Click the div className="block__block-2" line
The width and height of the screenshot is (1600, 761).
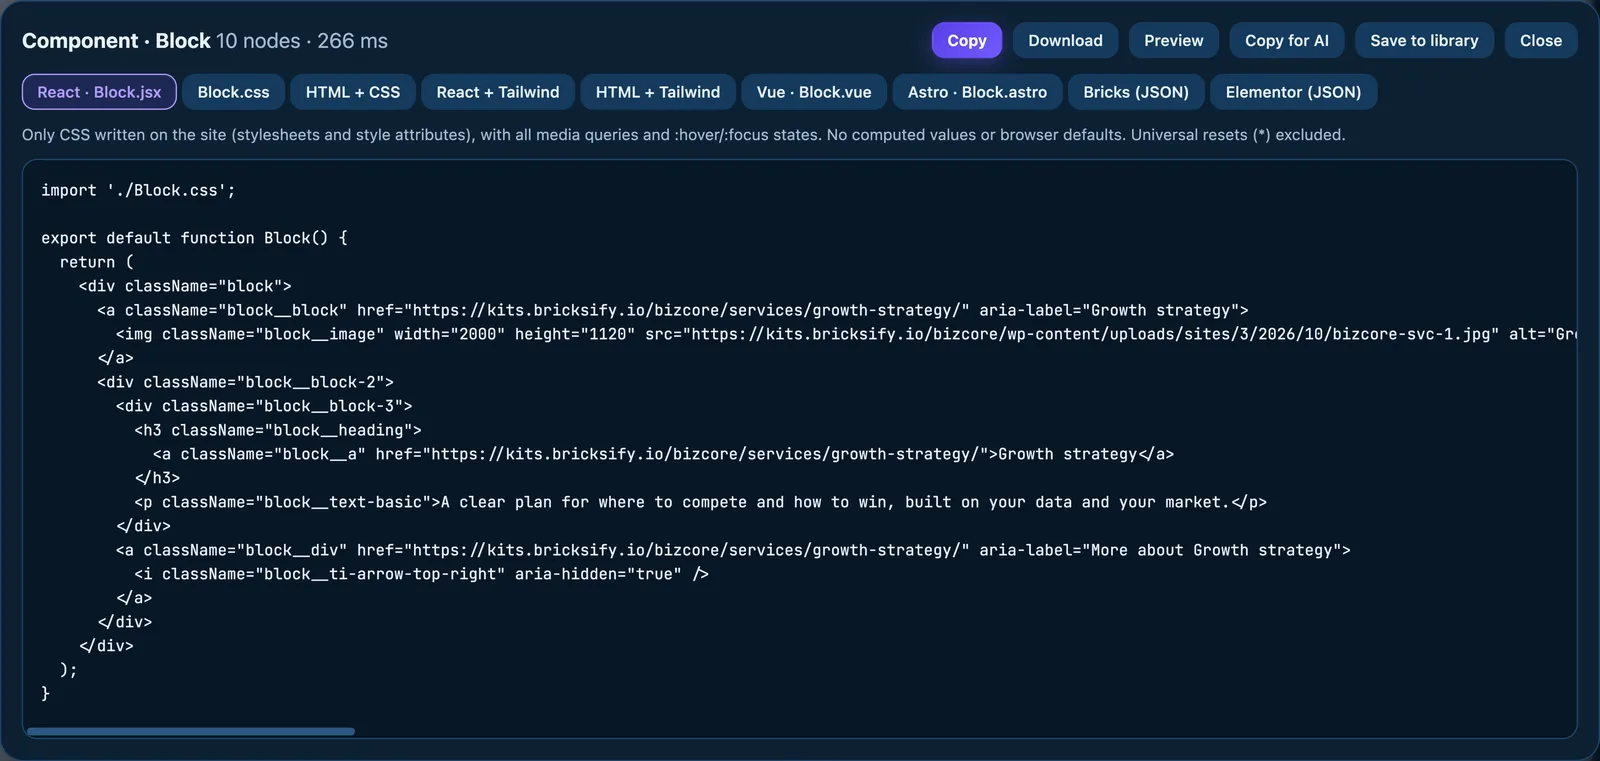click(x=245, y=382)
